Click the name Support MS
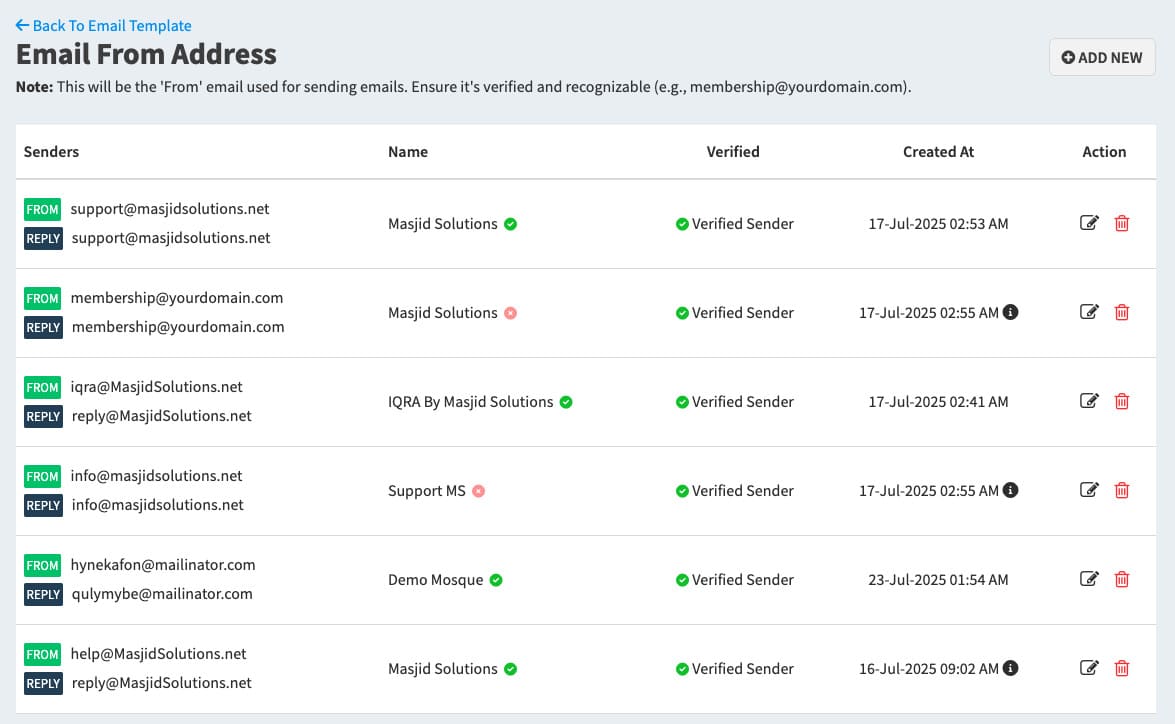The height and width of the screenshot is (724, 1175). [426, 491]
